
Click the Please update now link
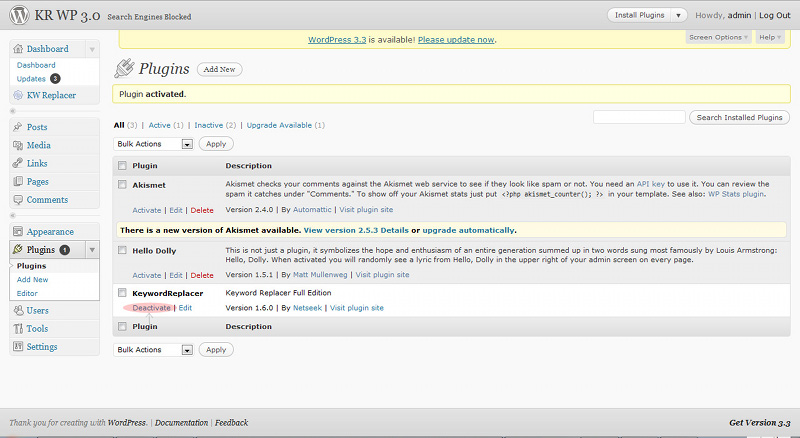pos(456,40)
